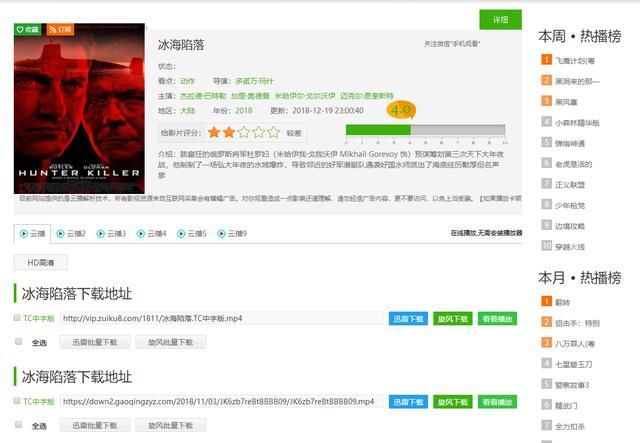Click the green rating progress bar
Viewport: 640px width, 443px height.
tap(425, 130)
